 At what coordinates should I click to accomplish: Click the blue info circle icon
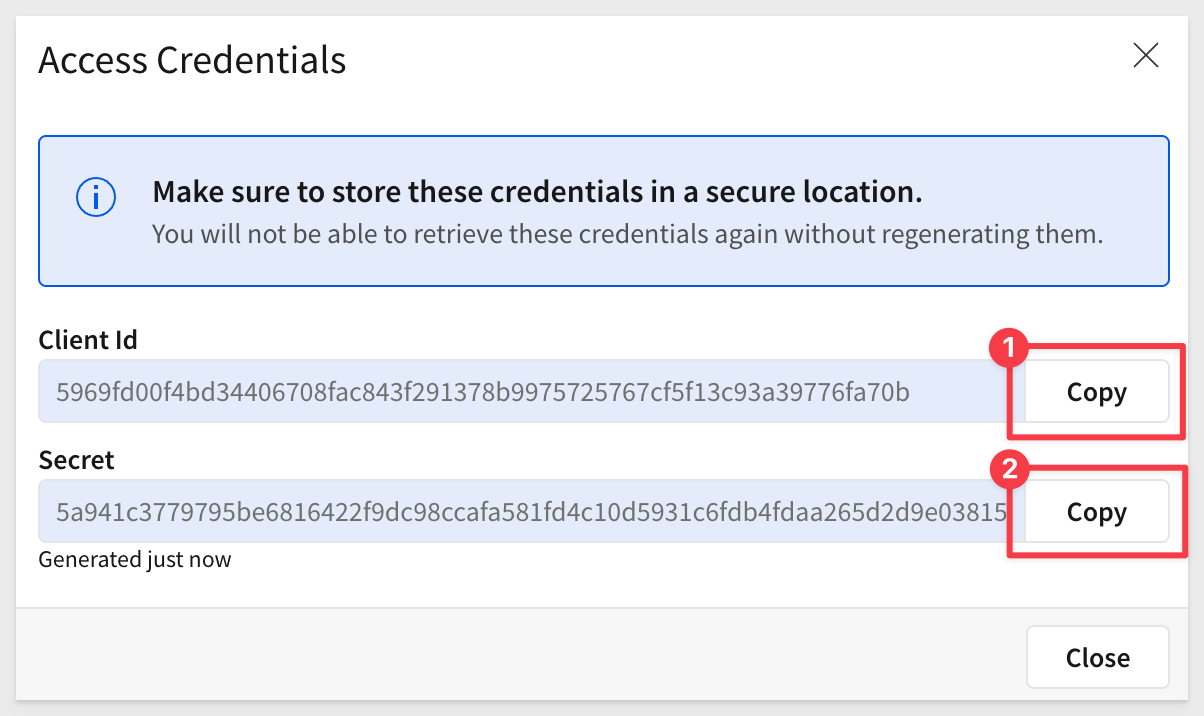pyautogui.click(x=96, y=196)
